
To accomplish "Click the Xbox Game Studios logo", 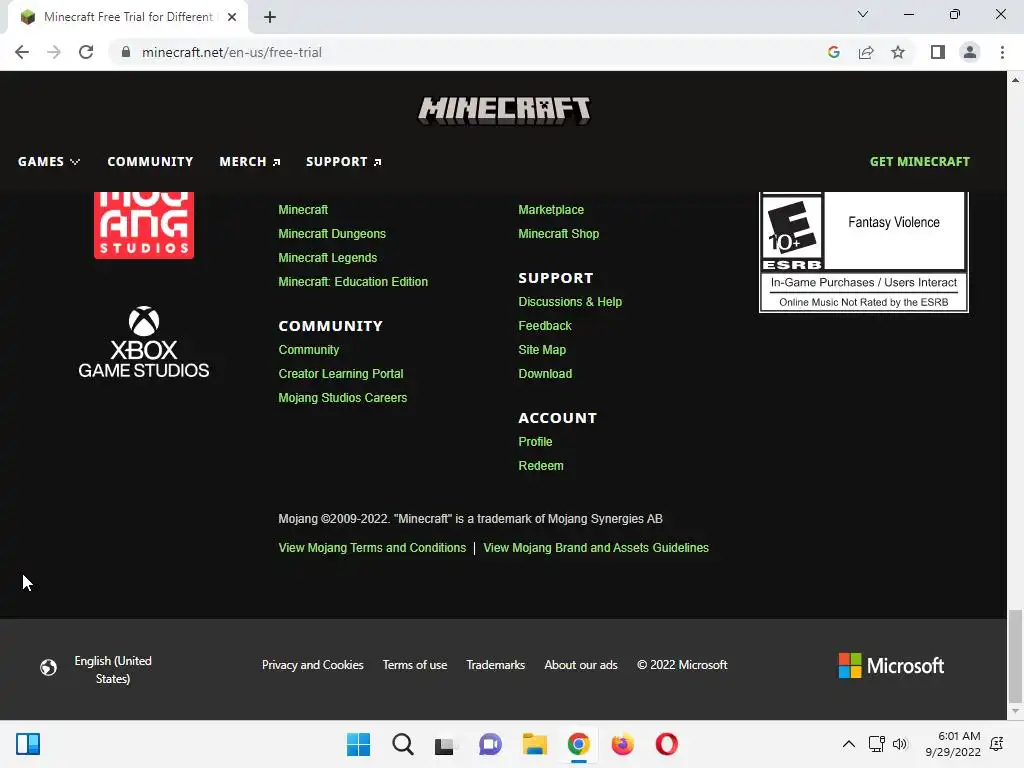I will pos(144,342).
